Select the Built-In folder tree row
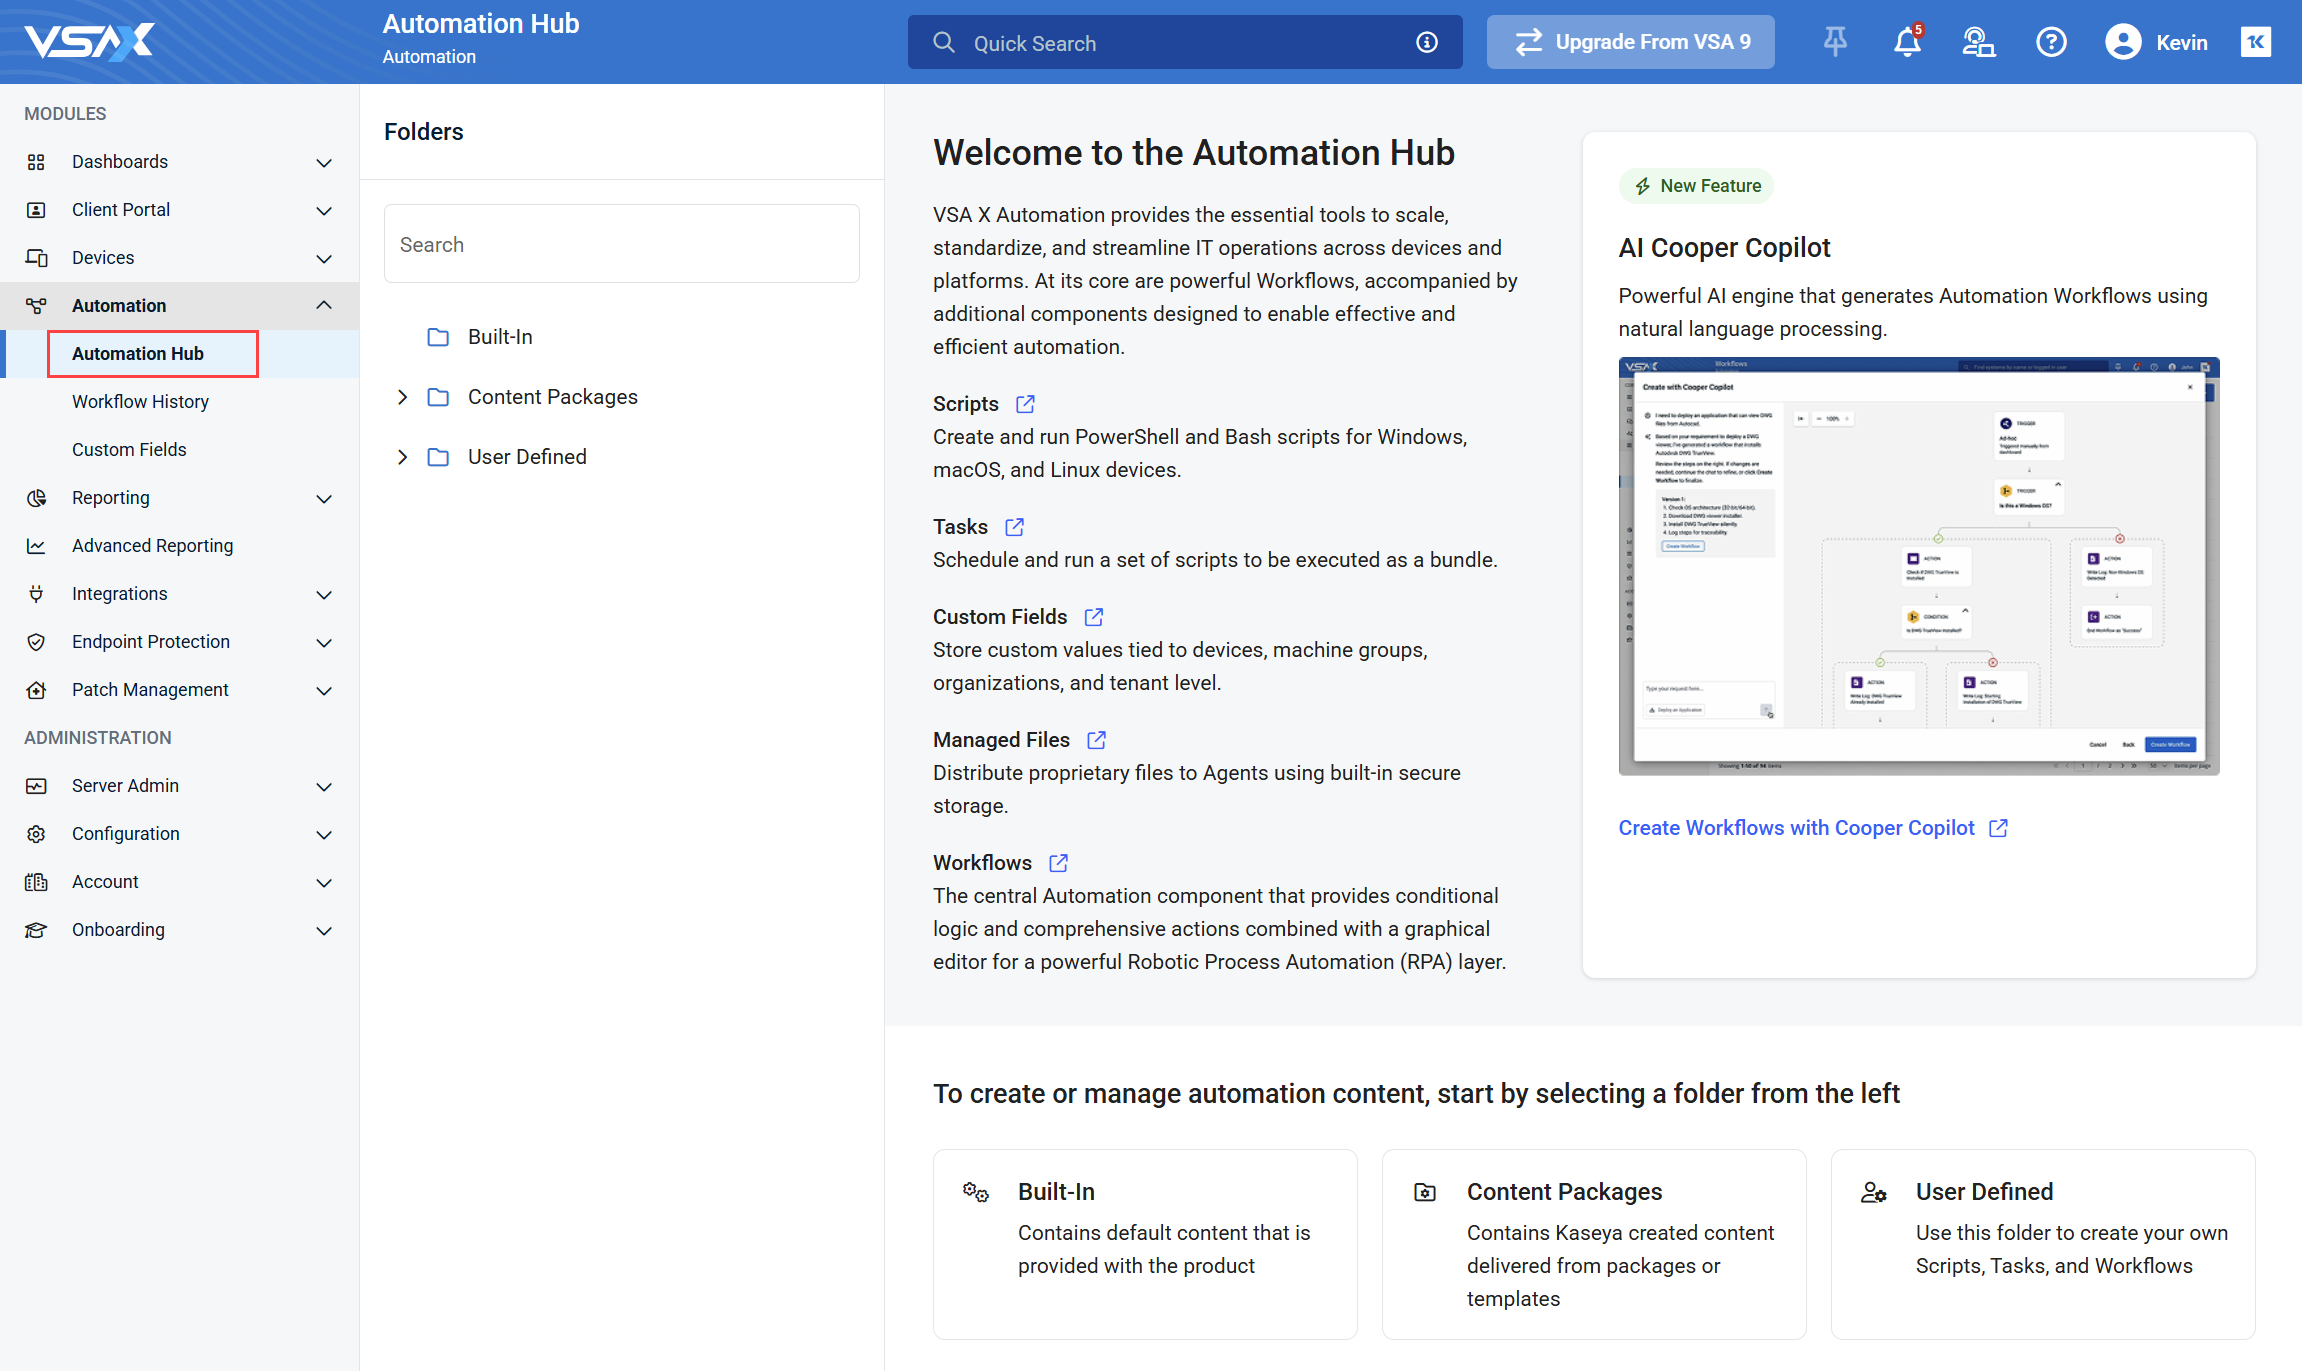The width and height of the screenshot is (2302, 1371). (622, 337)
